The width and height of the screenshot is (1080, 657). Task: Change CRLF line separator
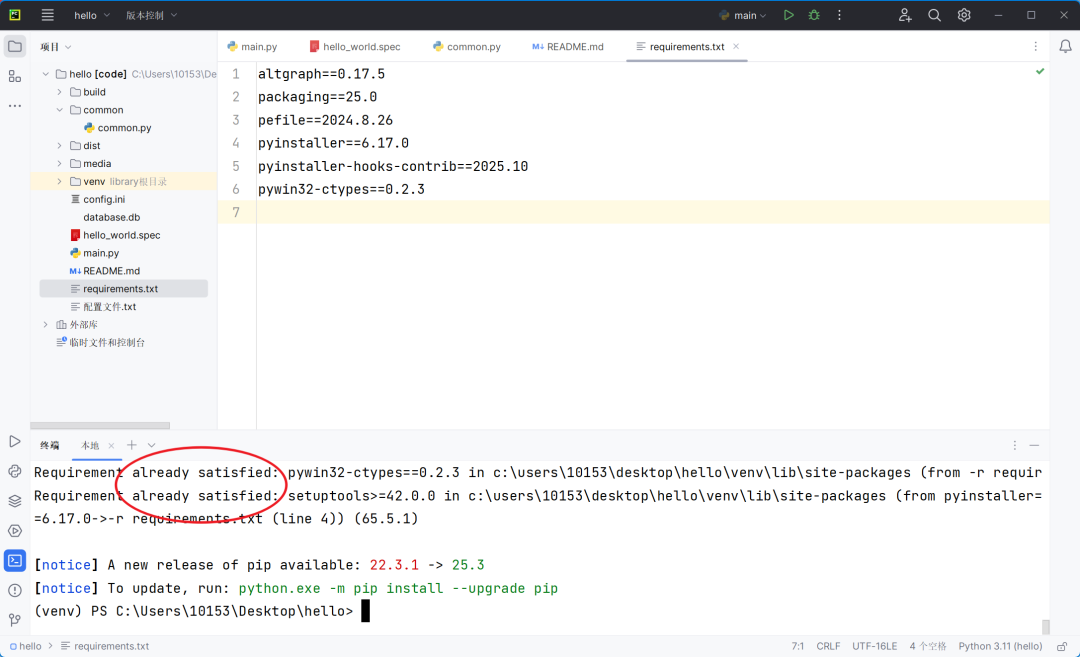click(x=828, y=646)
